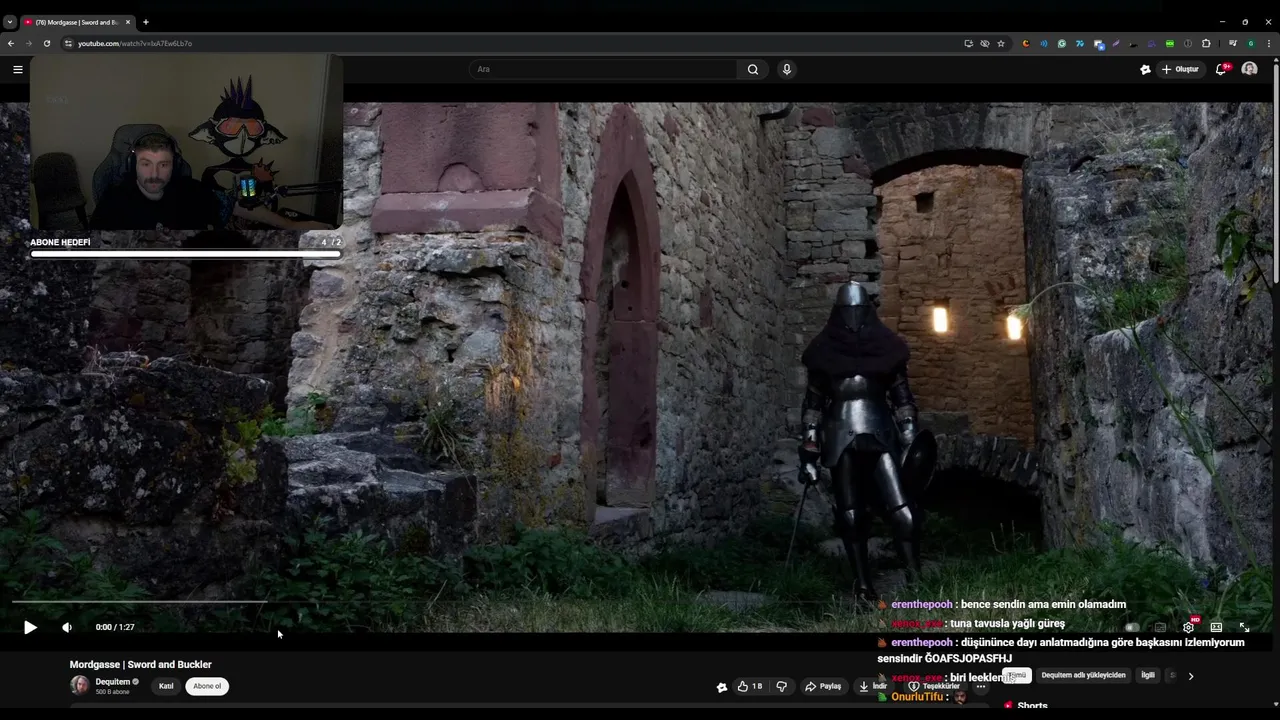Click the Shorts section heading

pyautogui.click(x=1032, y=706)
